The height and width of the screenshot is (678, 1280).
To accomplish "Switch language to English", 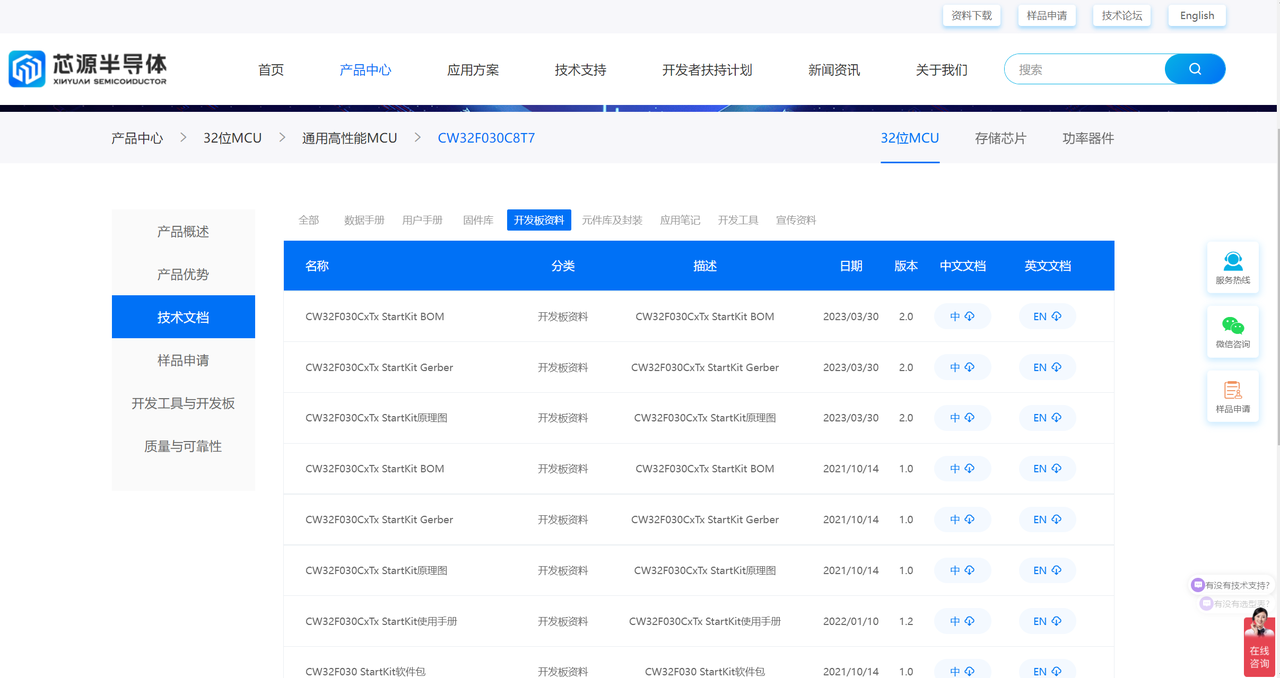I will [x=1197, y=15].
